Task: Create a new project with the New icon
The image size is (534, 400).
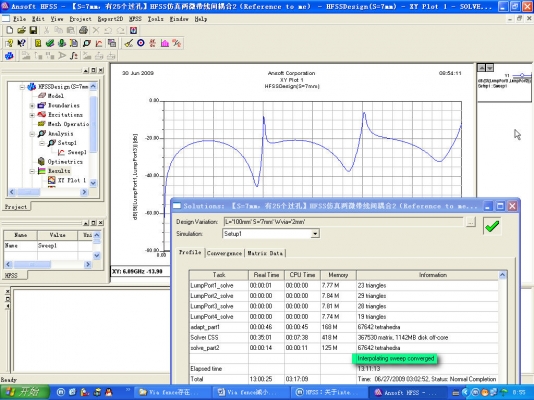Action: point(10,30)
